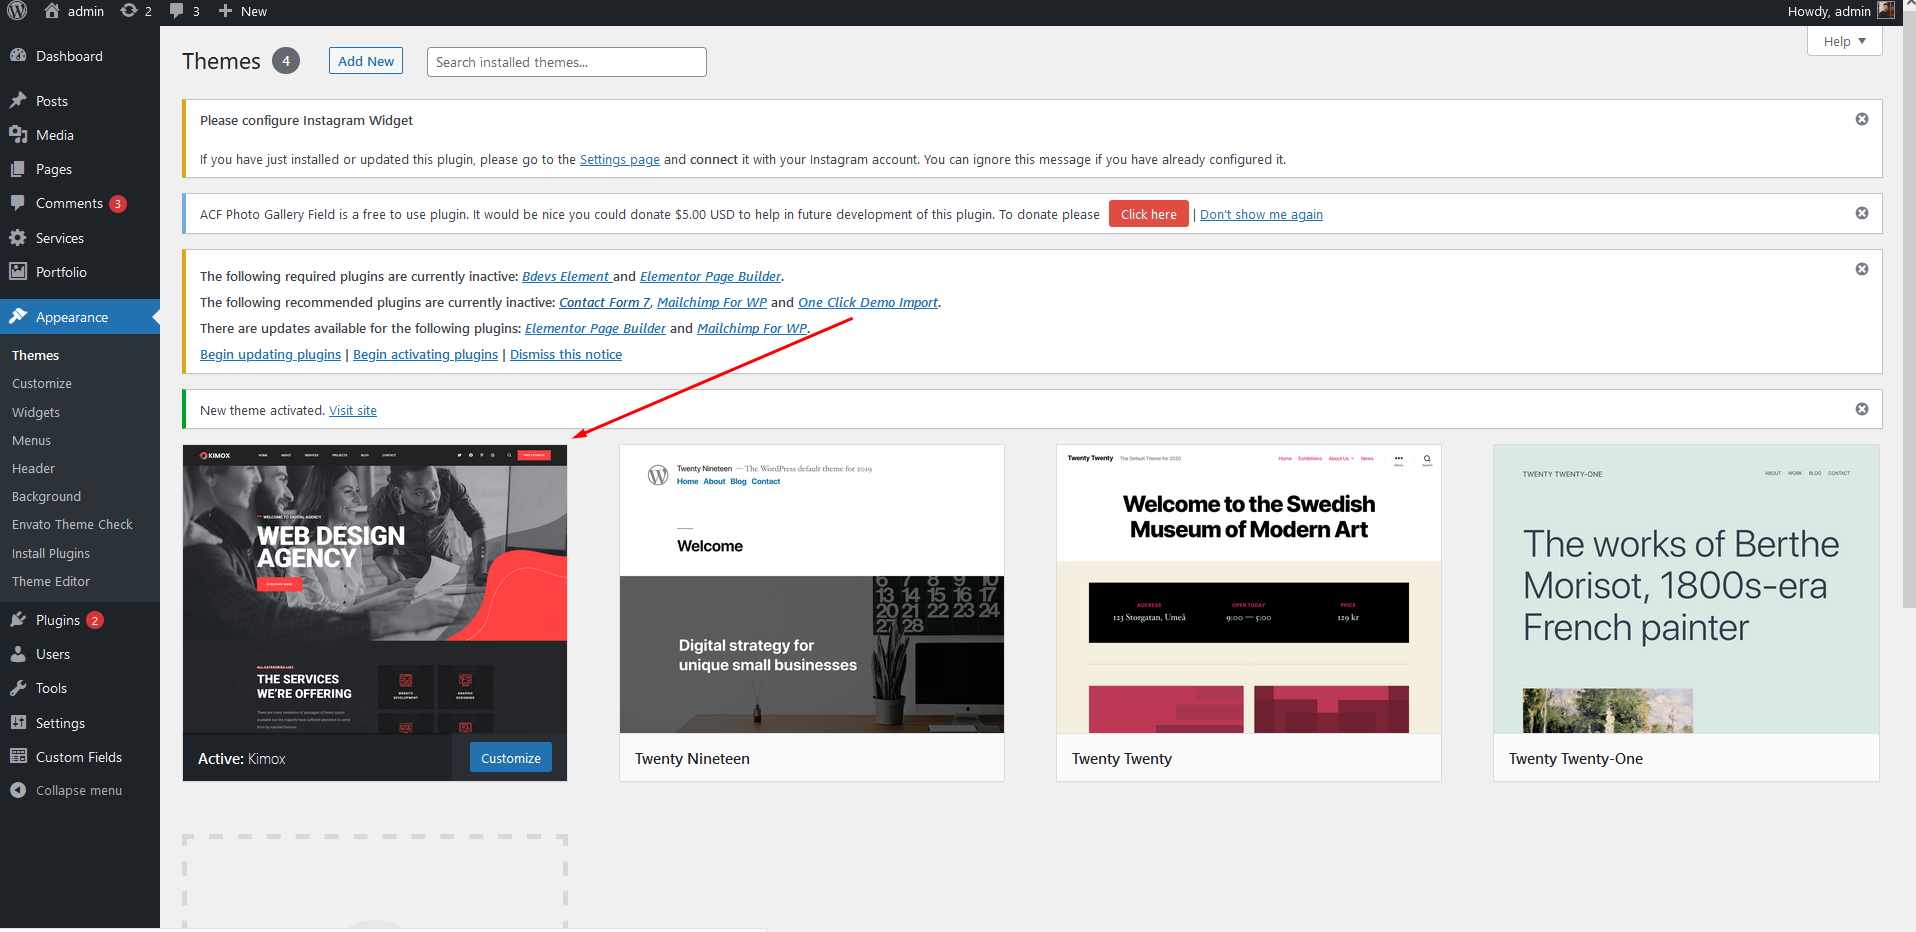Click One Click Demo Import link

[868, 302]
